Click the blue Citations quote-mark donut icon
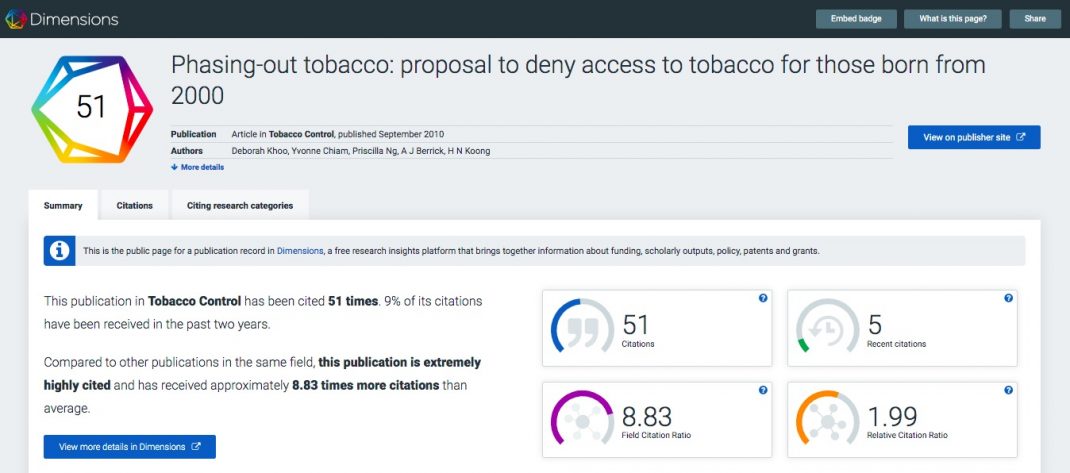1070x473 pixels. 582,328
